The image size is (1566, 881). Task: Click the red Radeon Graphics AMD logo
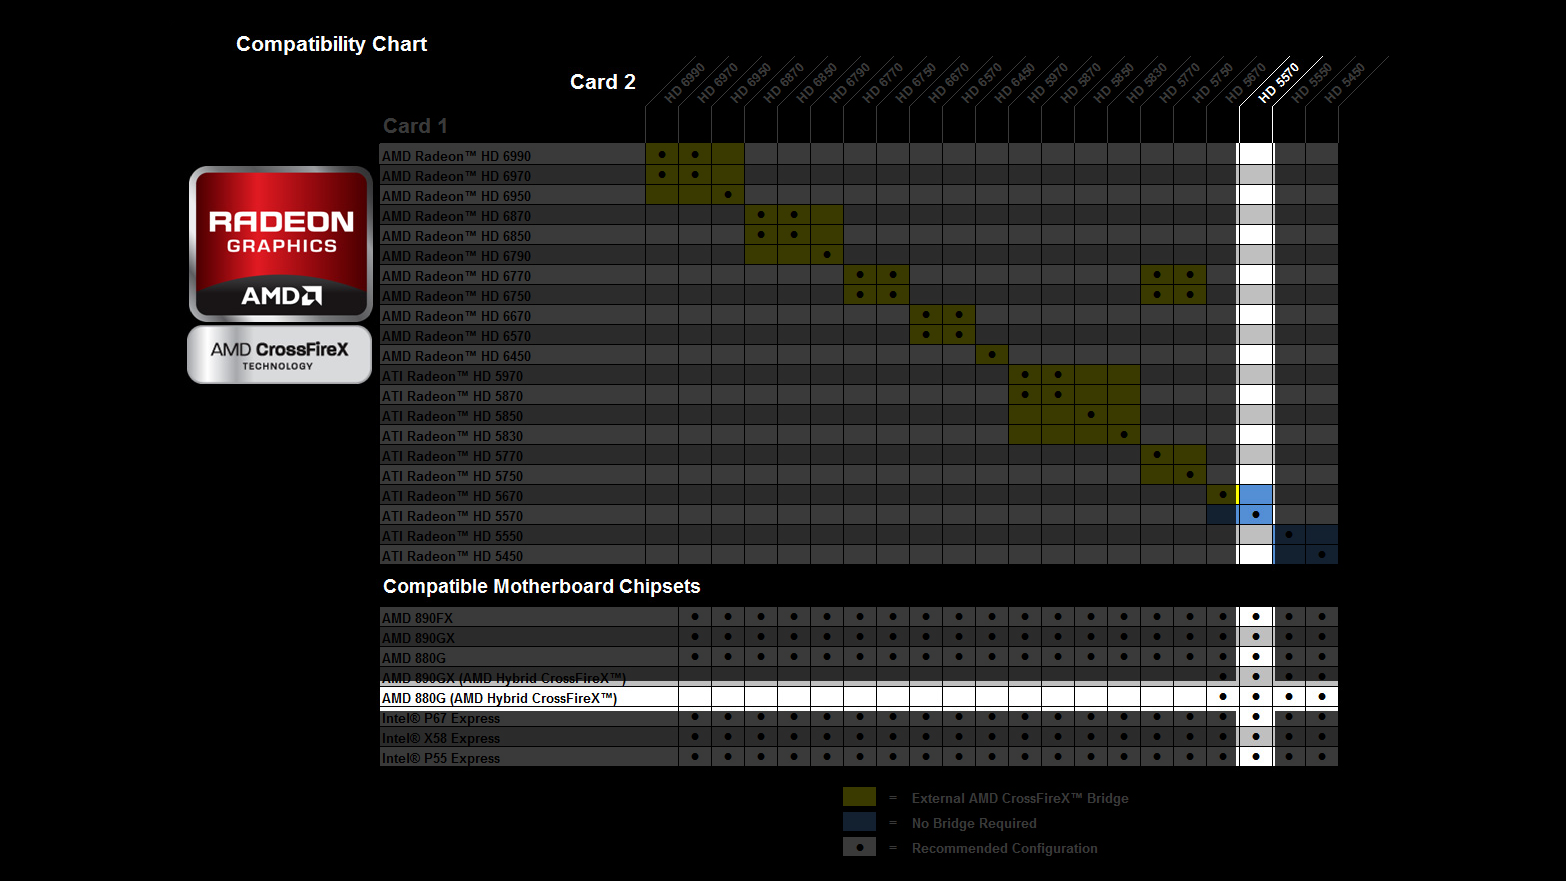pos(281,243)
